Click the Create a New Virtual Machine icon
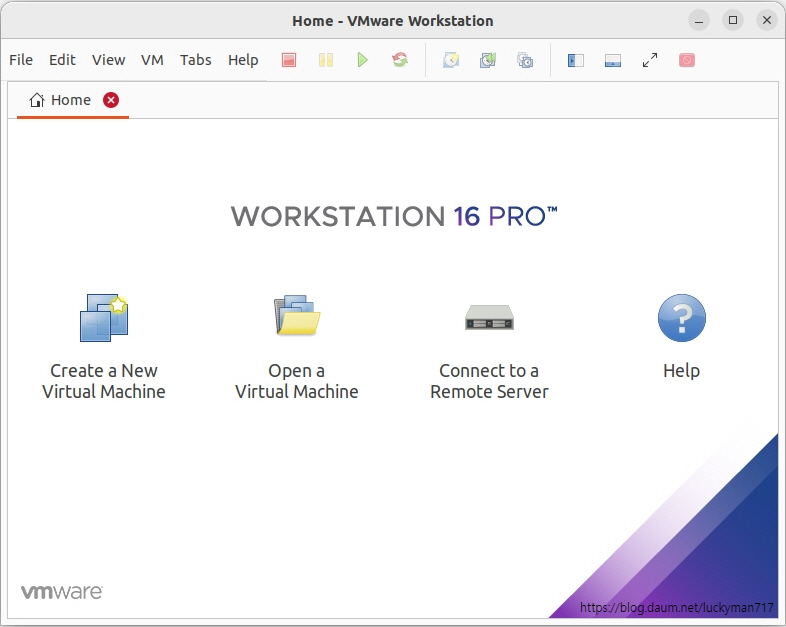Screen dimensions: 786x627 point(104,318)
